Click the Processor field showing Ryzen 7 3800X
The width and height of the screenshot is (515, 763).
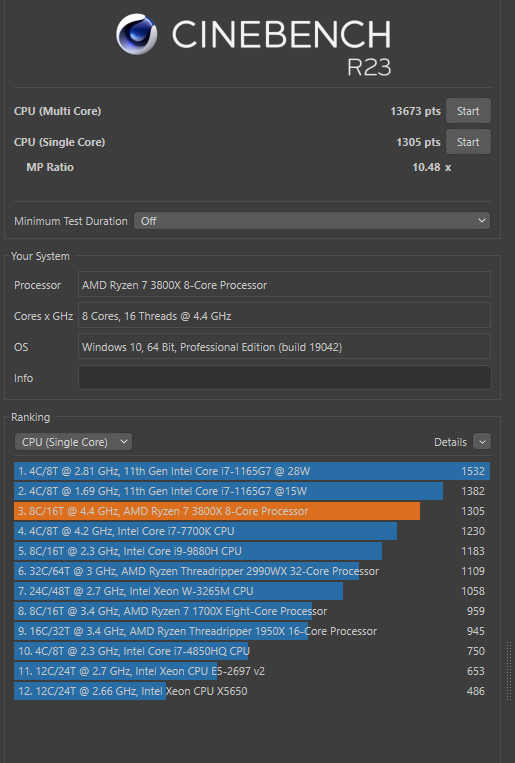tap(284, 285)
